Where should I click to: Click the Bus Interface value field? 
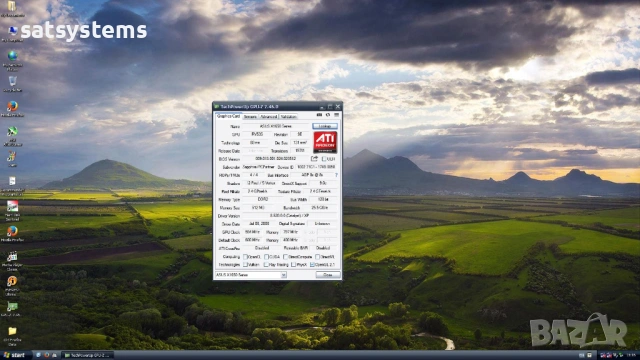click(x=312, y=175)
